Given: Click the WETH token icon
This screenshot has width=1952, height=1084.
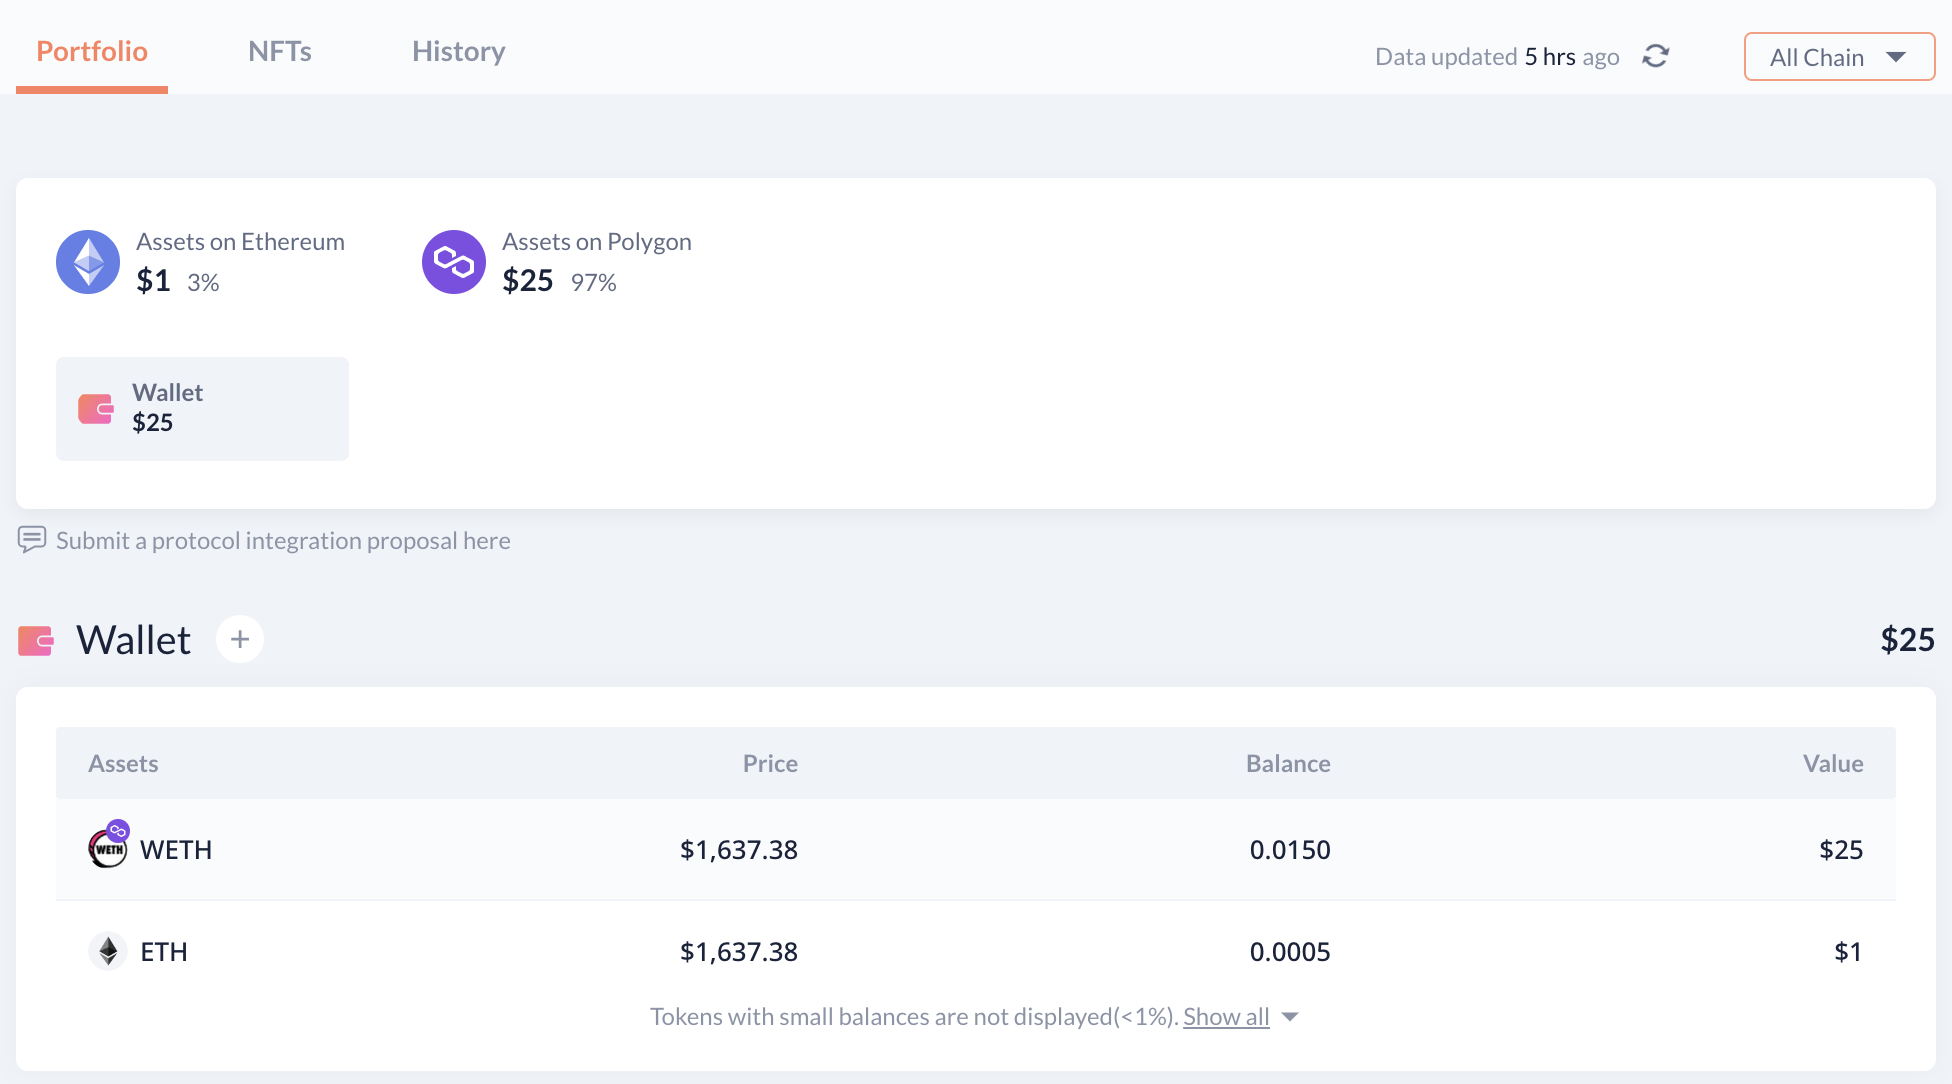Looking at the screenshot, I should pyautogui.click(x=108, y=848).
